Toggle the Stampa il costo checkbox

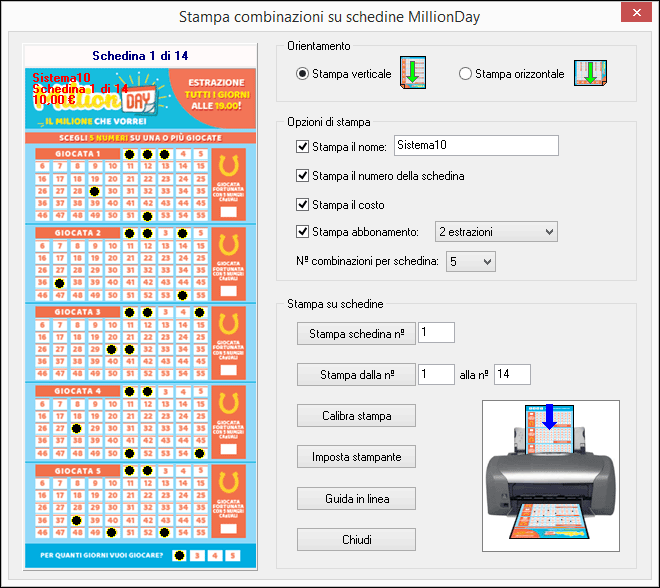coord(303,204)
